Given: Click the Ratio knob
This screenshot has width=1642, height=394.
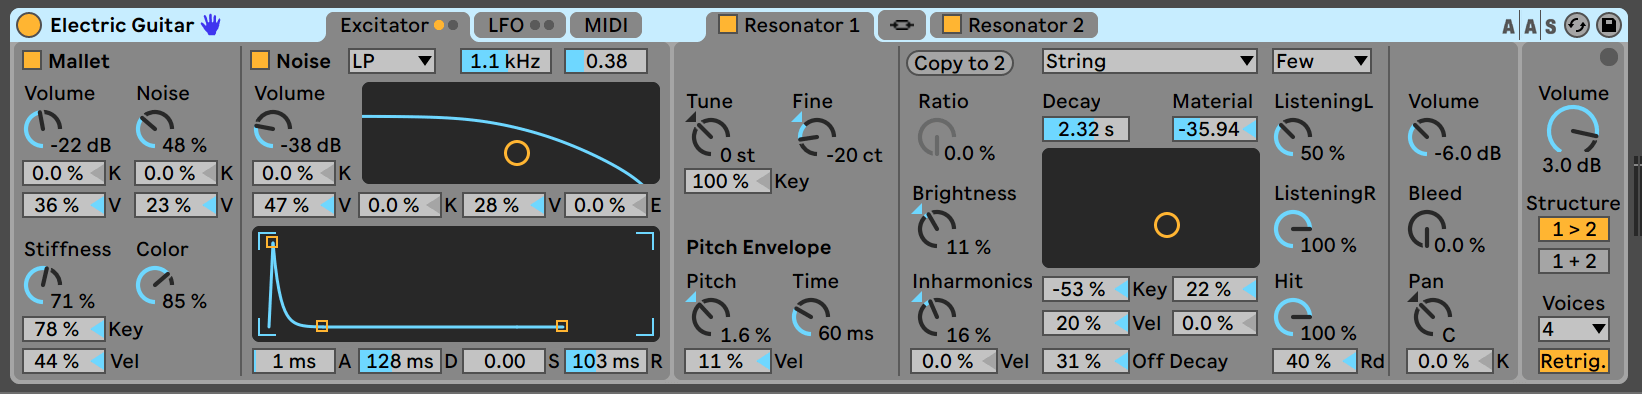Looking at the screenshot, I should (x=936, y=136).
